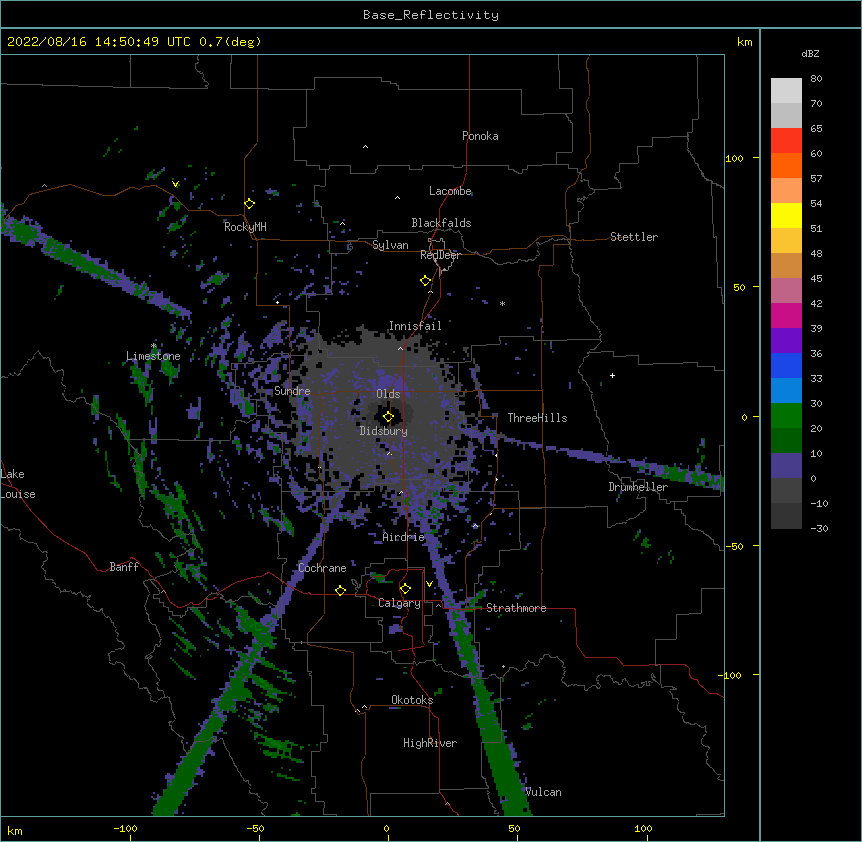The width and height of the screenshot is (862, 842).
Task: Click the Sylvan label on the map
Action: coord(390,245)
